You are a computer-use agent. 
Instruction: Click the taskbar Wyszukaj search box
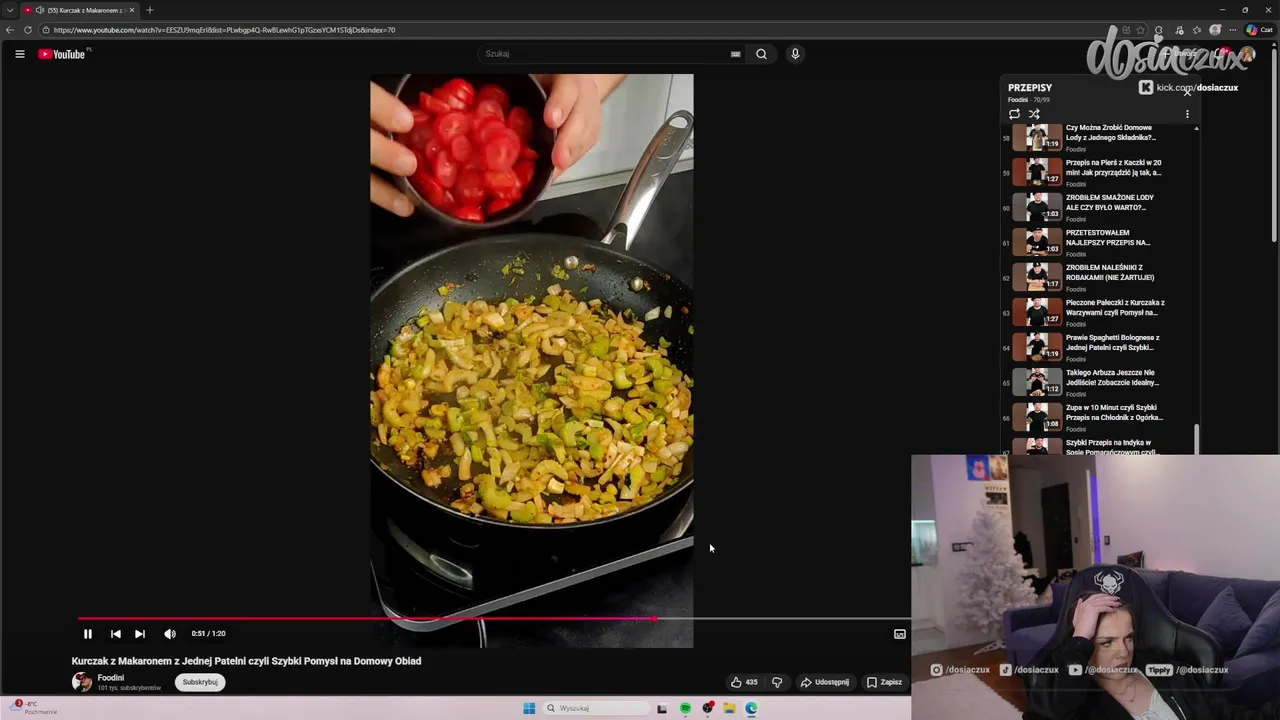click(598, 708)
